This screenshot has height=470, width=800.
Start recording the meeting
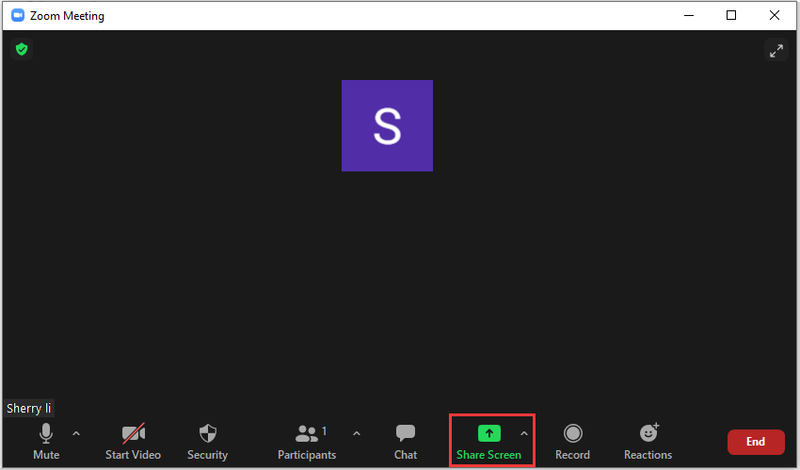pyautogui.click(x=572, y=441)
